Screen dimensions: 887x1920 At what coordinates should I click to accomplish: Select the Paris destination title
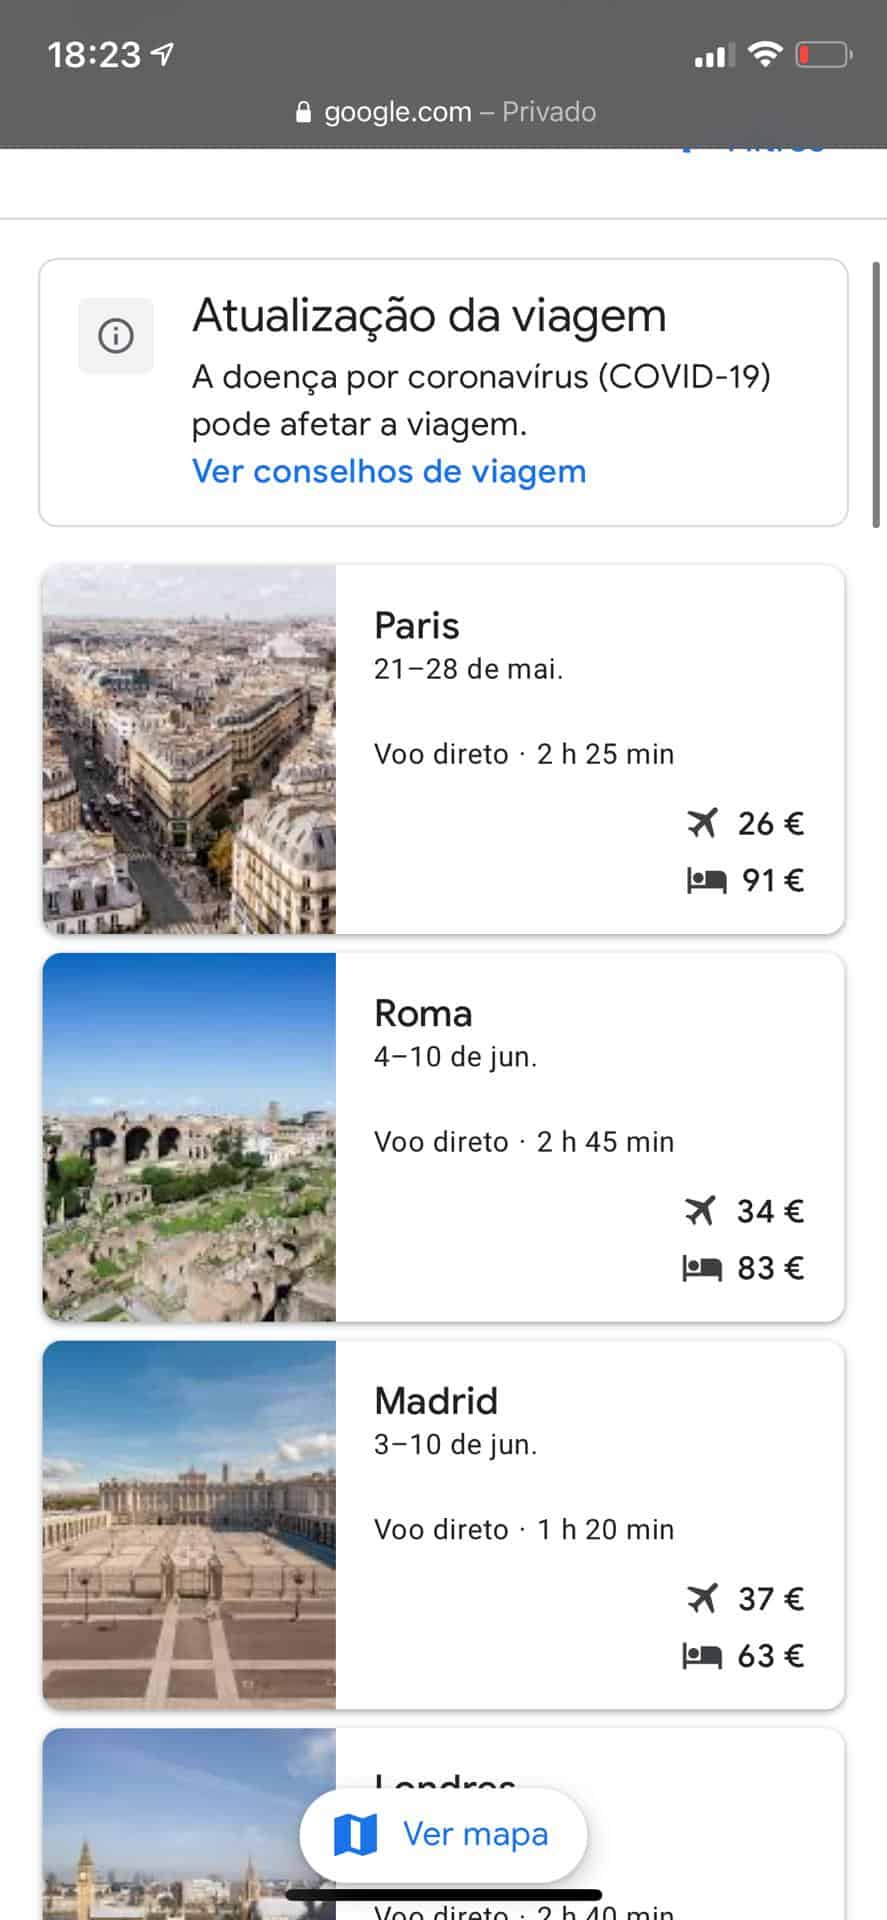[x=417, y=625]
